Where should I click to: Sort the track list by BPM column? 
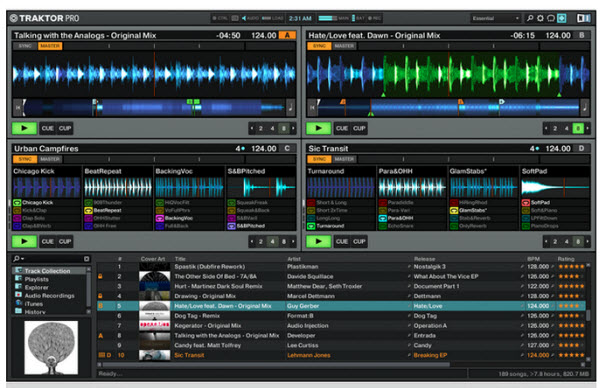tap(533, 259)
